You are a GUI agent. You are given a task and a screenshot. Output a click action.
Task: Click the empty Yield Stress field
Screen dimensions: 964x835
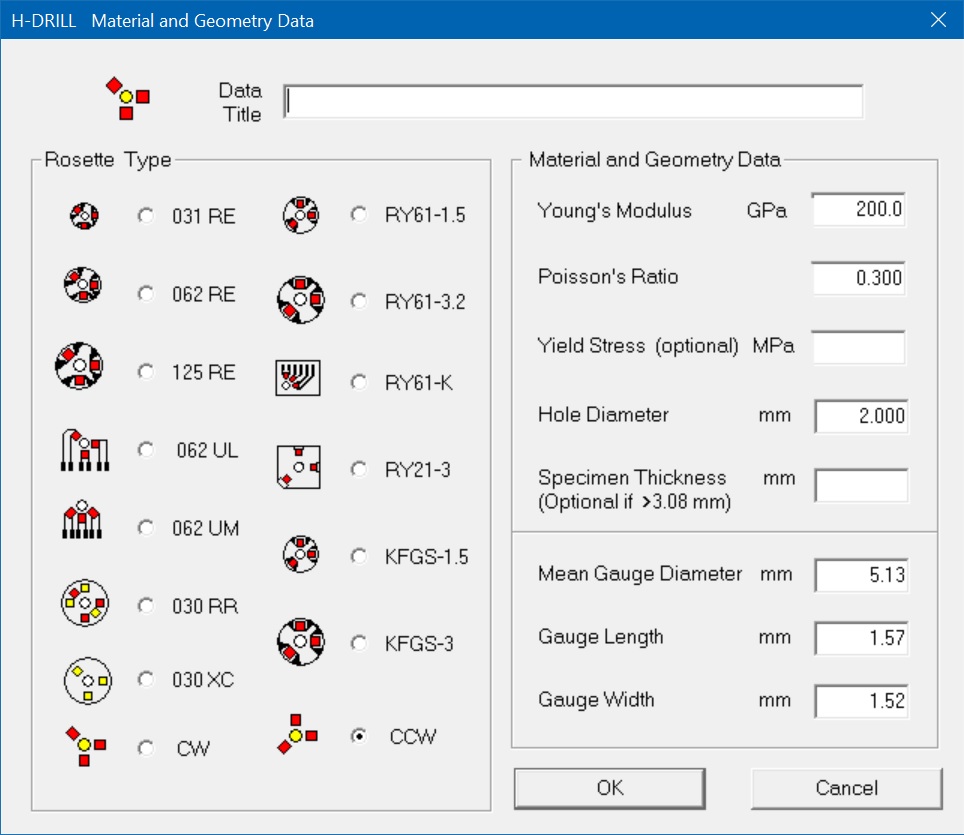coord(858,347)
